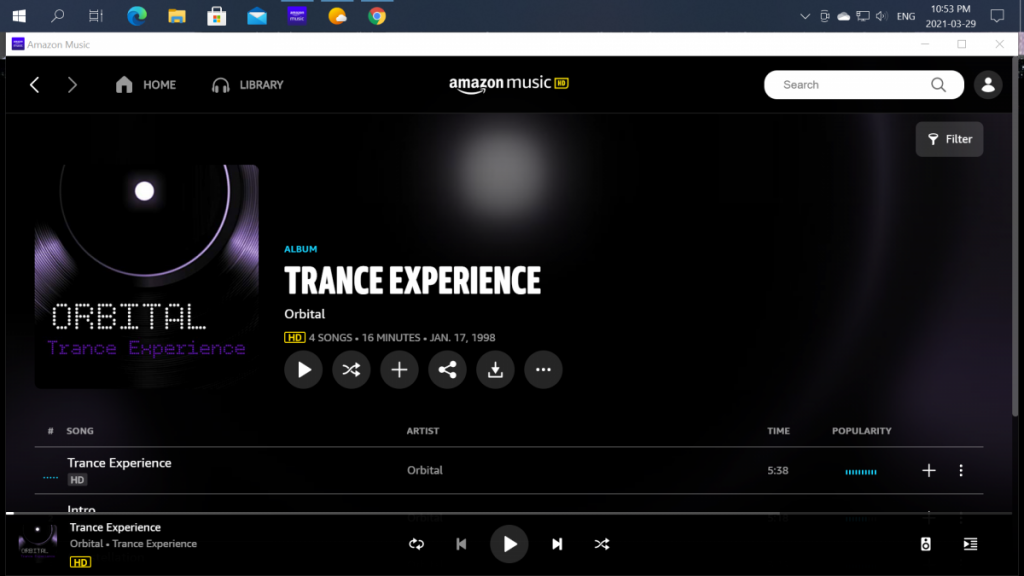
Task: Open the Home page
Action: click(146, 85)
